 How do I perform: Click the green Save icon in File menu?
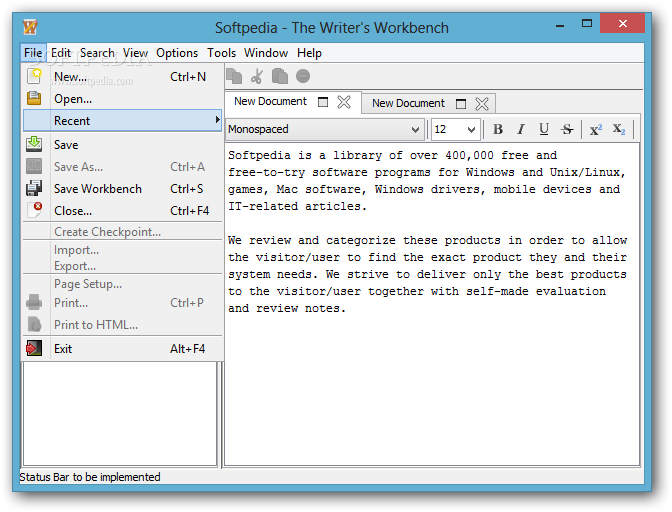[x=34, y=144]
